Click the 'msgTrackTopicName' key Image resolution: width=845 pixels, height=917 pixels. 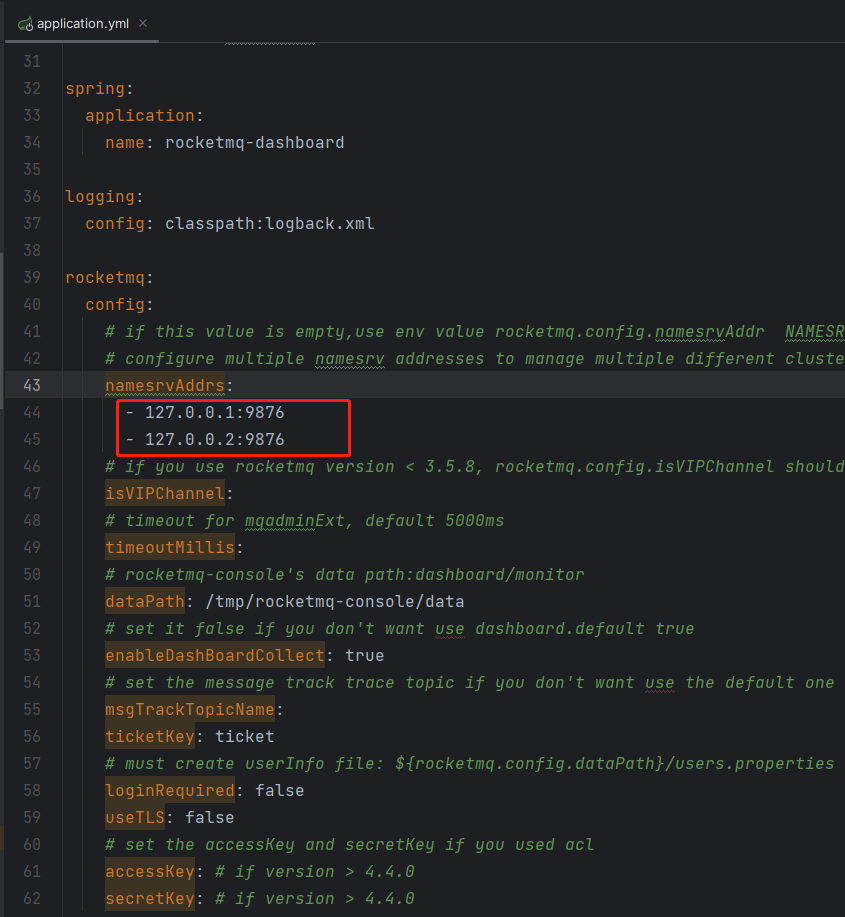[189, 709]
